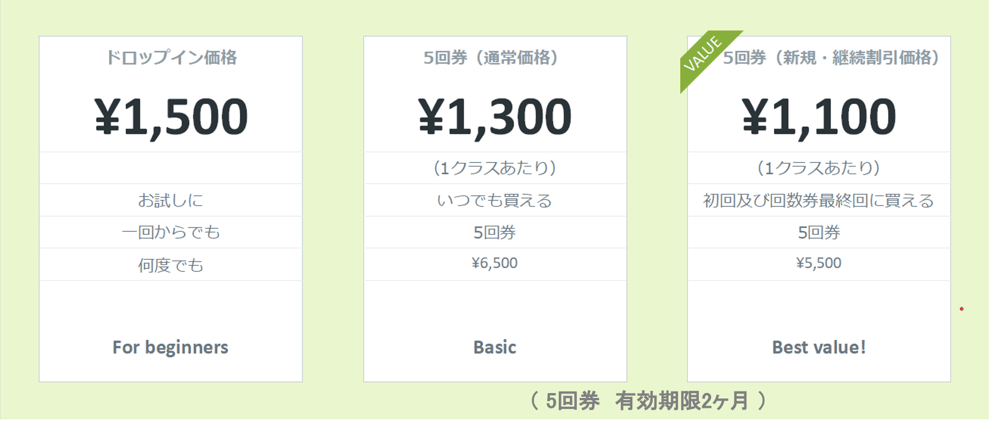990x421 pixels.
Task: Click the ¥5,500 total price
Action: pyautogui.click(x=819, y=264)
